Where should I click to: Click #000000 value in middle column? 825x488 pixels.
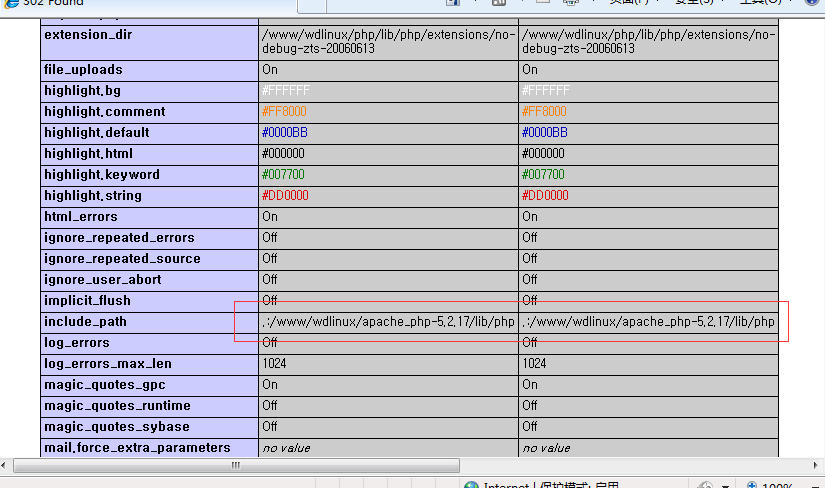click(x=283, y=154)
